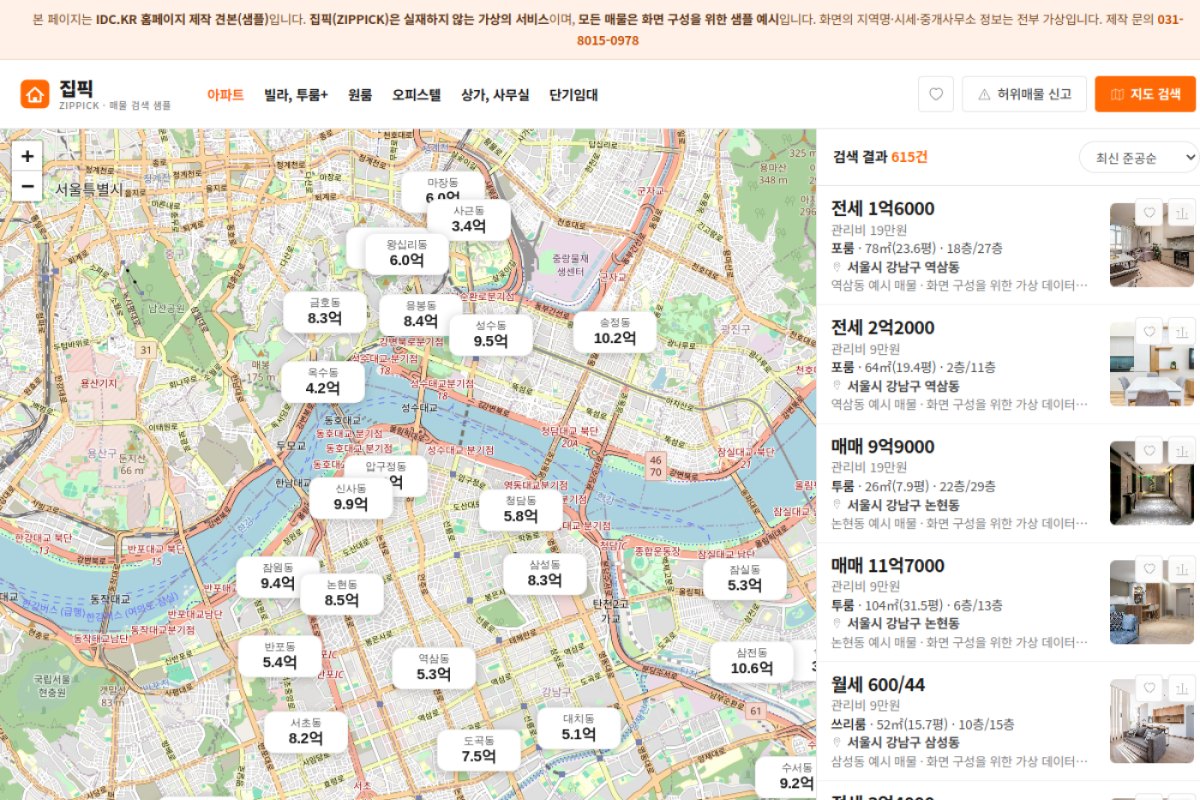Favorite the 매매 9억9000 listing
The width and height of the screenshot is (1200, 800).
1150,451
